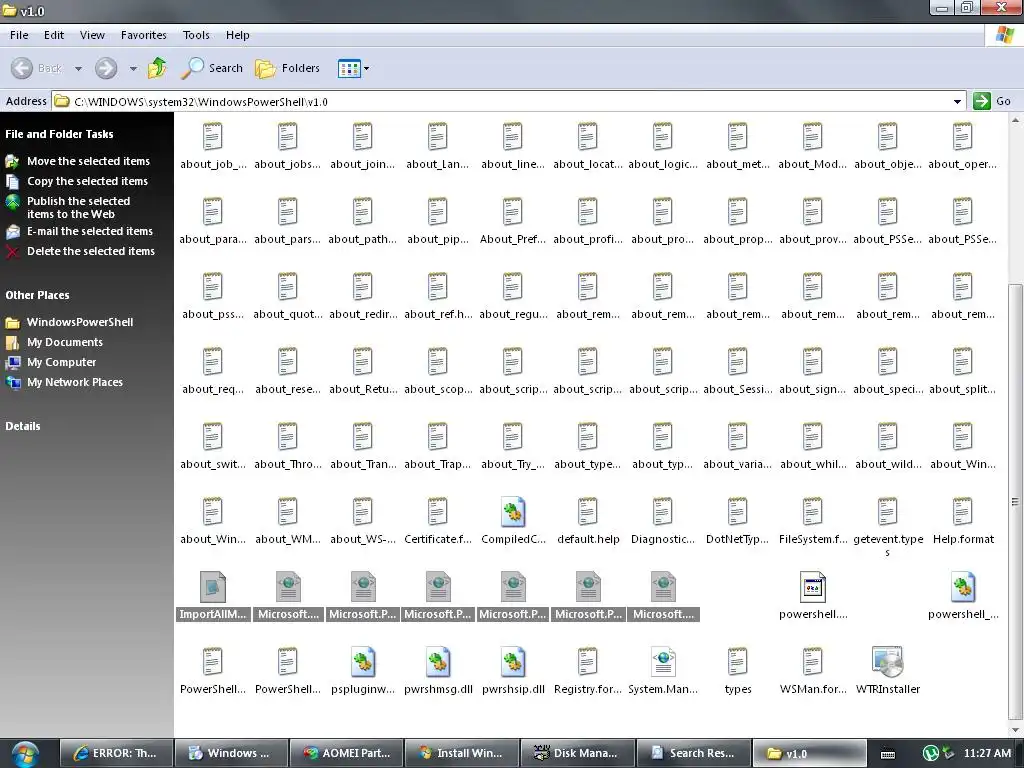Click the Go button

(992, 101)
